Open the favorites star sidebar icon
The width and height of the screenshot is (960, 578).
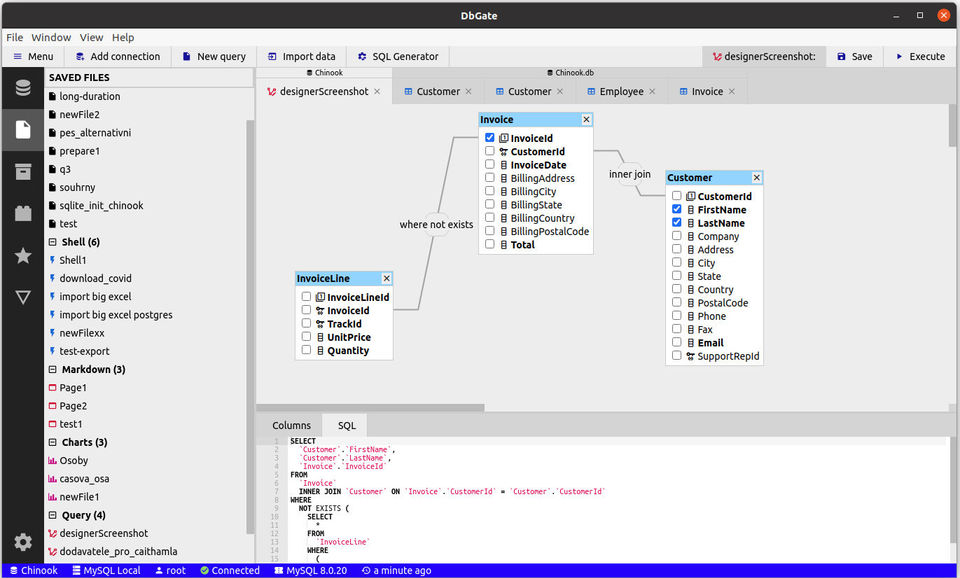click(x=22, y=256)
